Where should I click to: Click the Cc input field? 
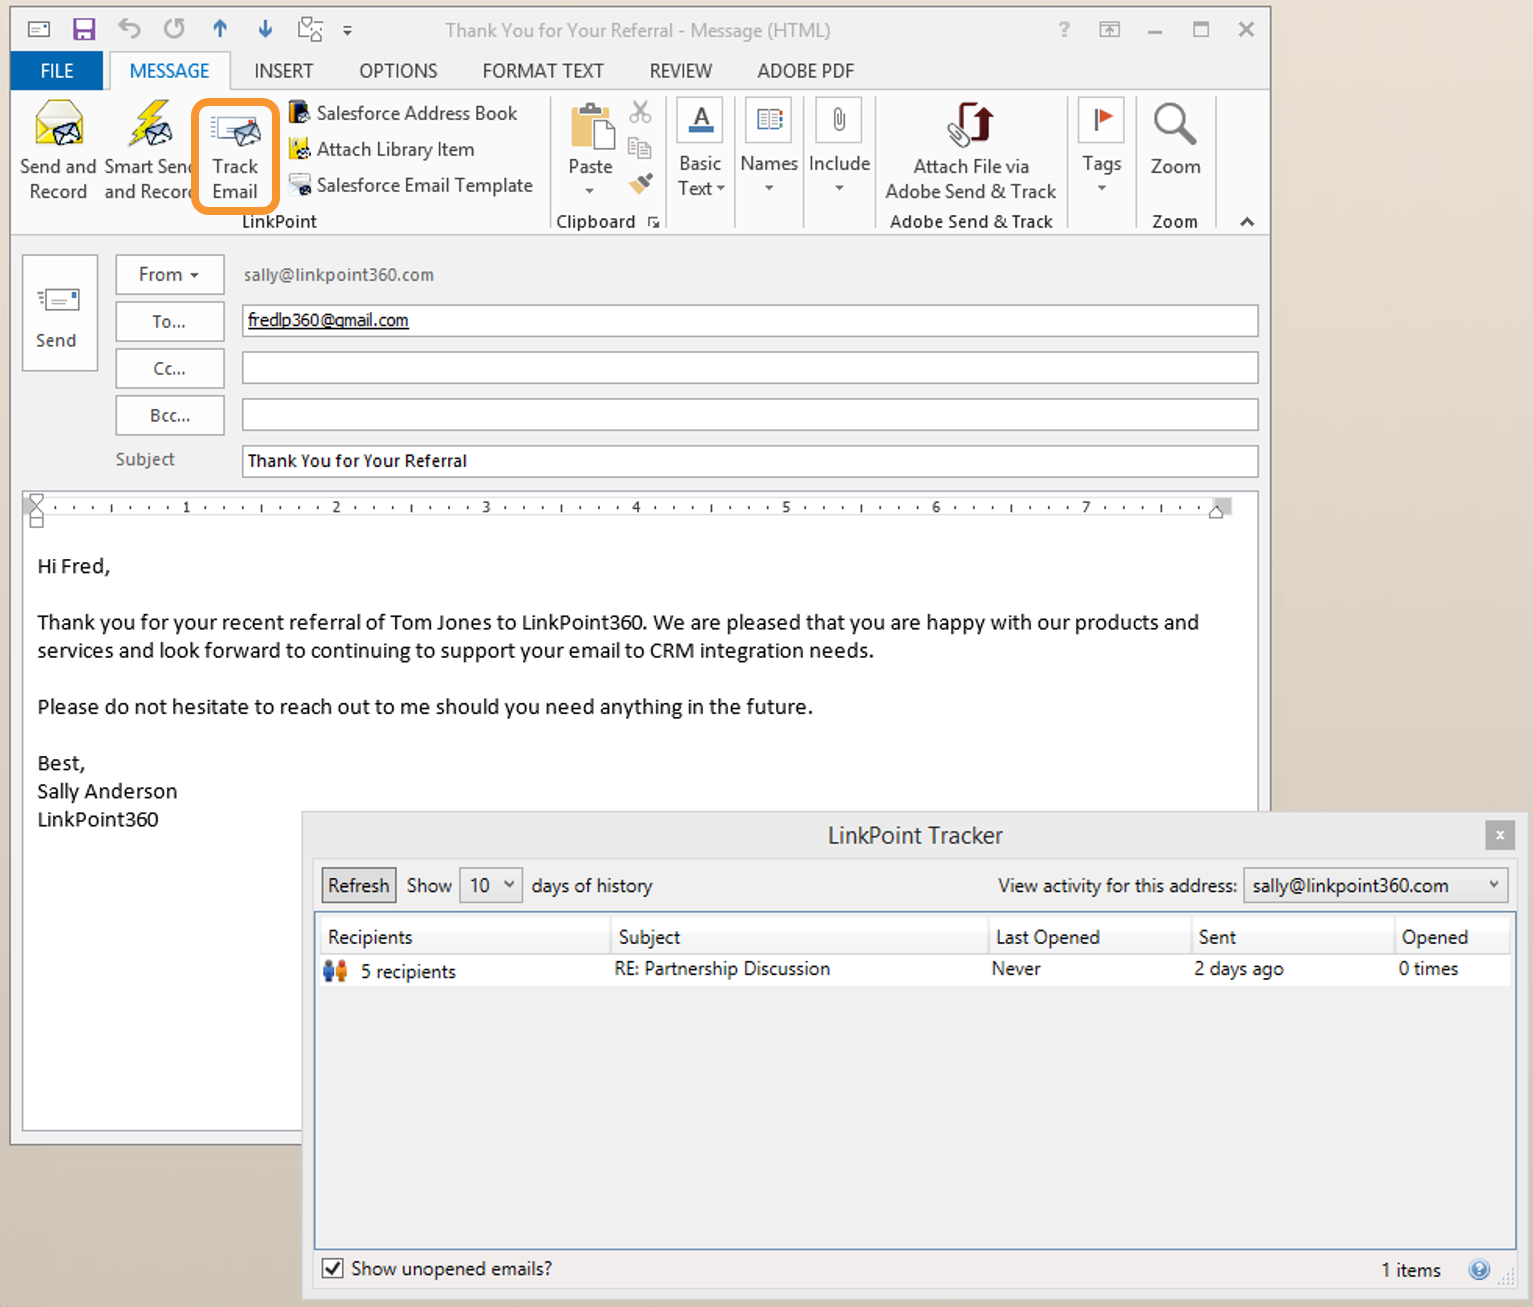(x=750, y=368)
